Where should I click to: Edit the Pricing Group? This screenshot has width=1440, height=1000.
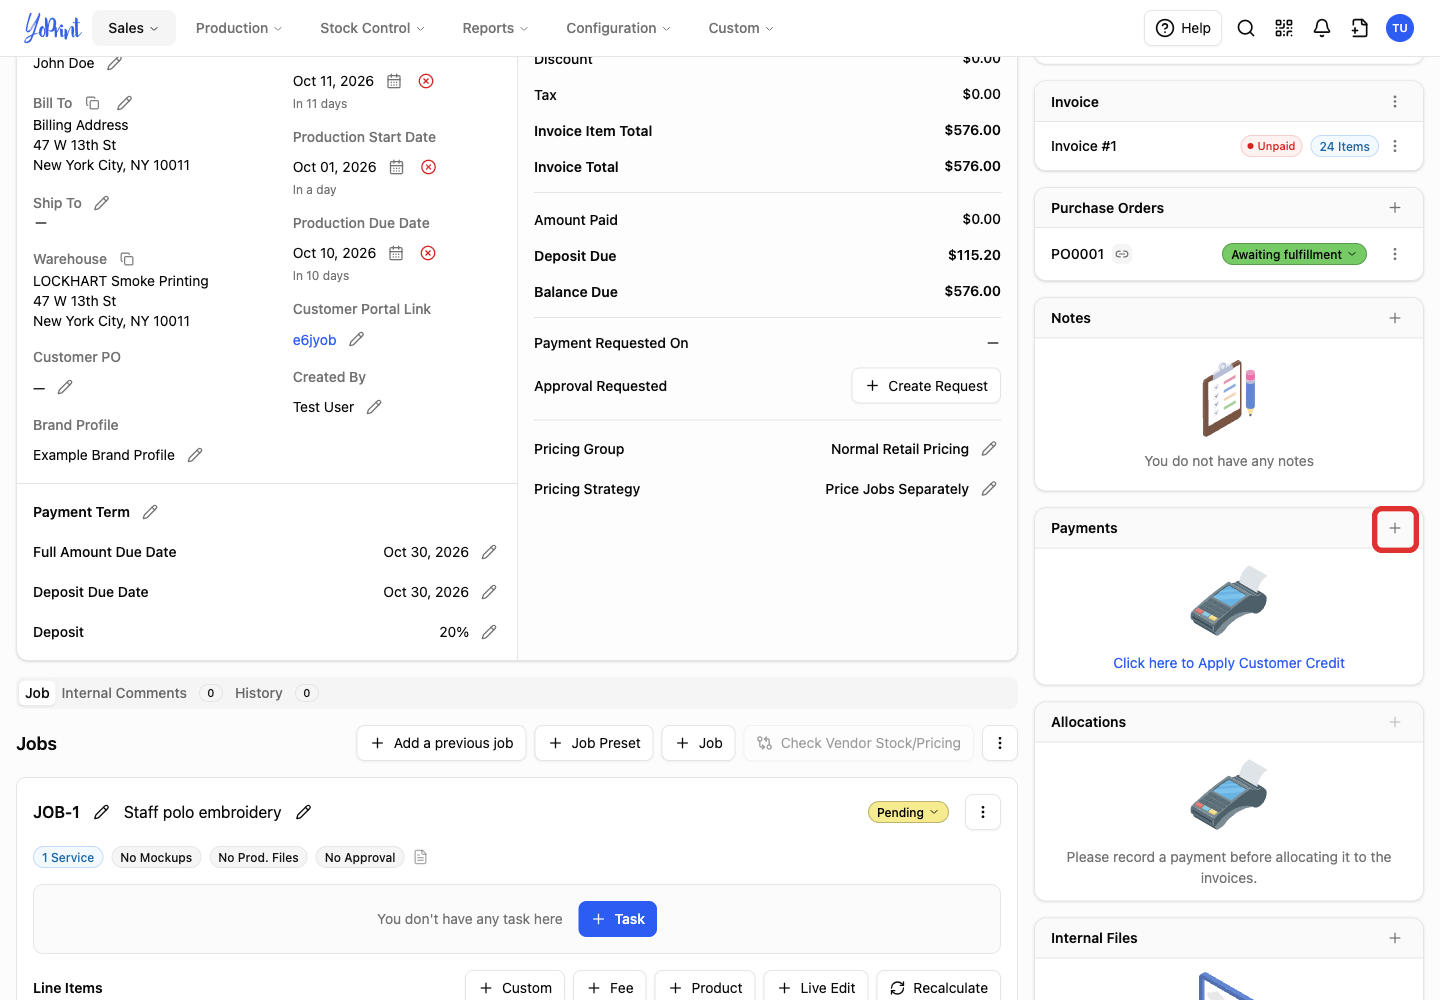989,449
